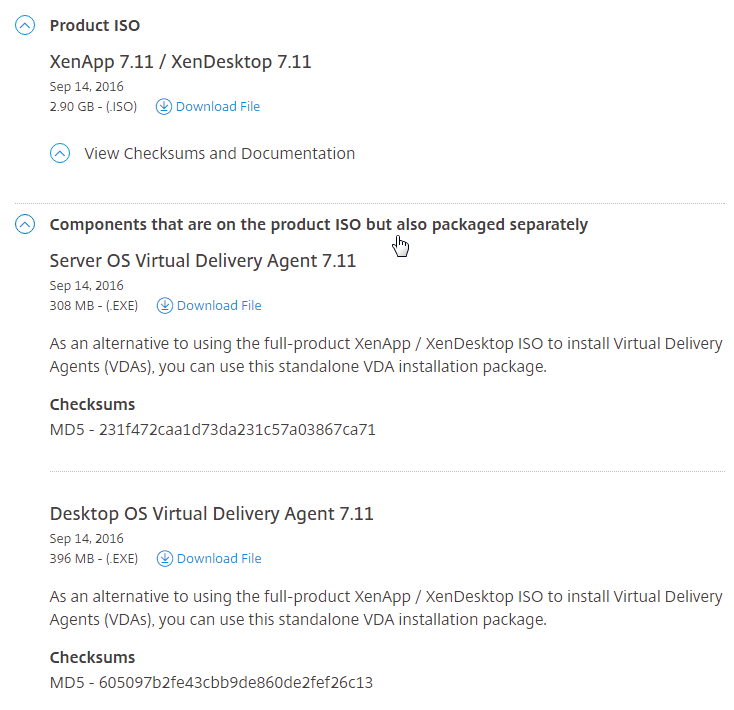The height and width of the screenshot is (710, 734).
Task: Click Desktop OS Virtual Delivery Agent 7.11 title
Action: (212, 514)
